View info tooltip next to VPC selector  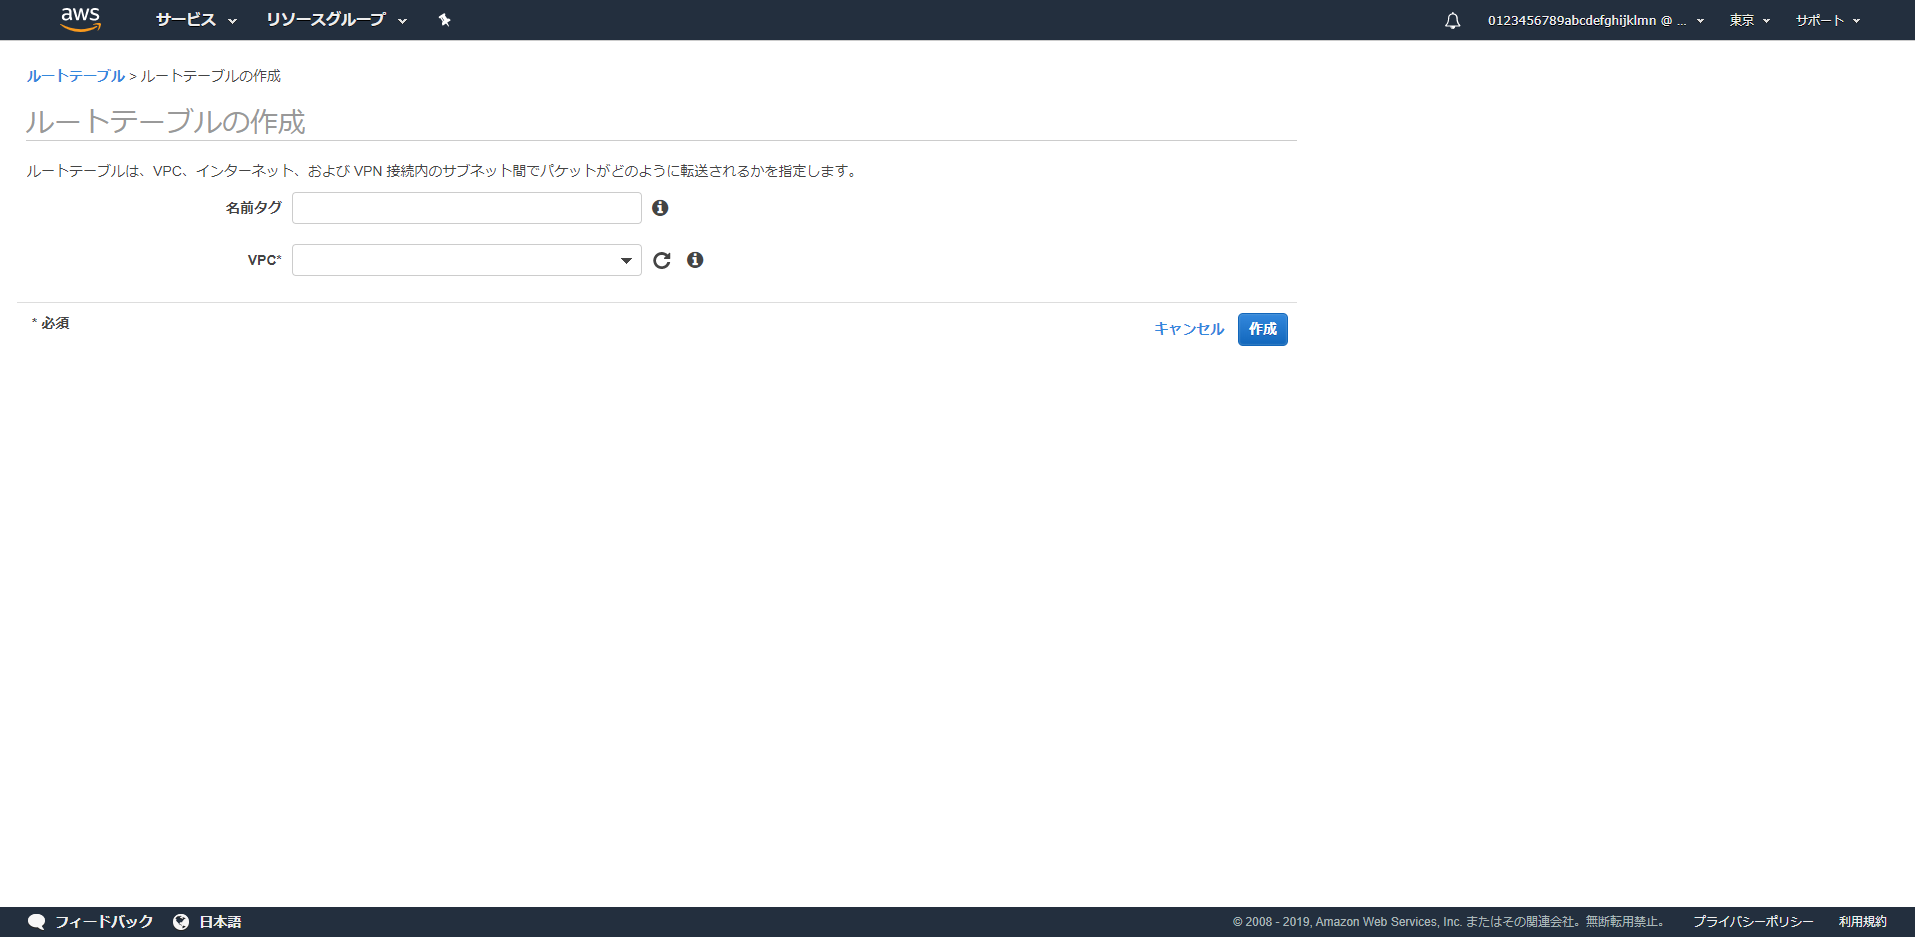[x=696, y=260]
